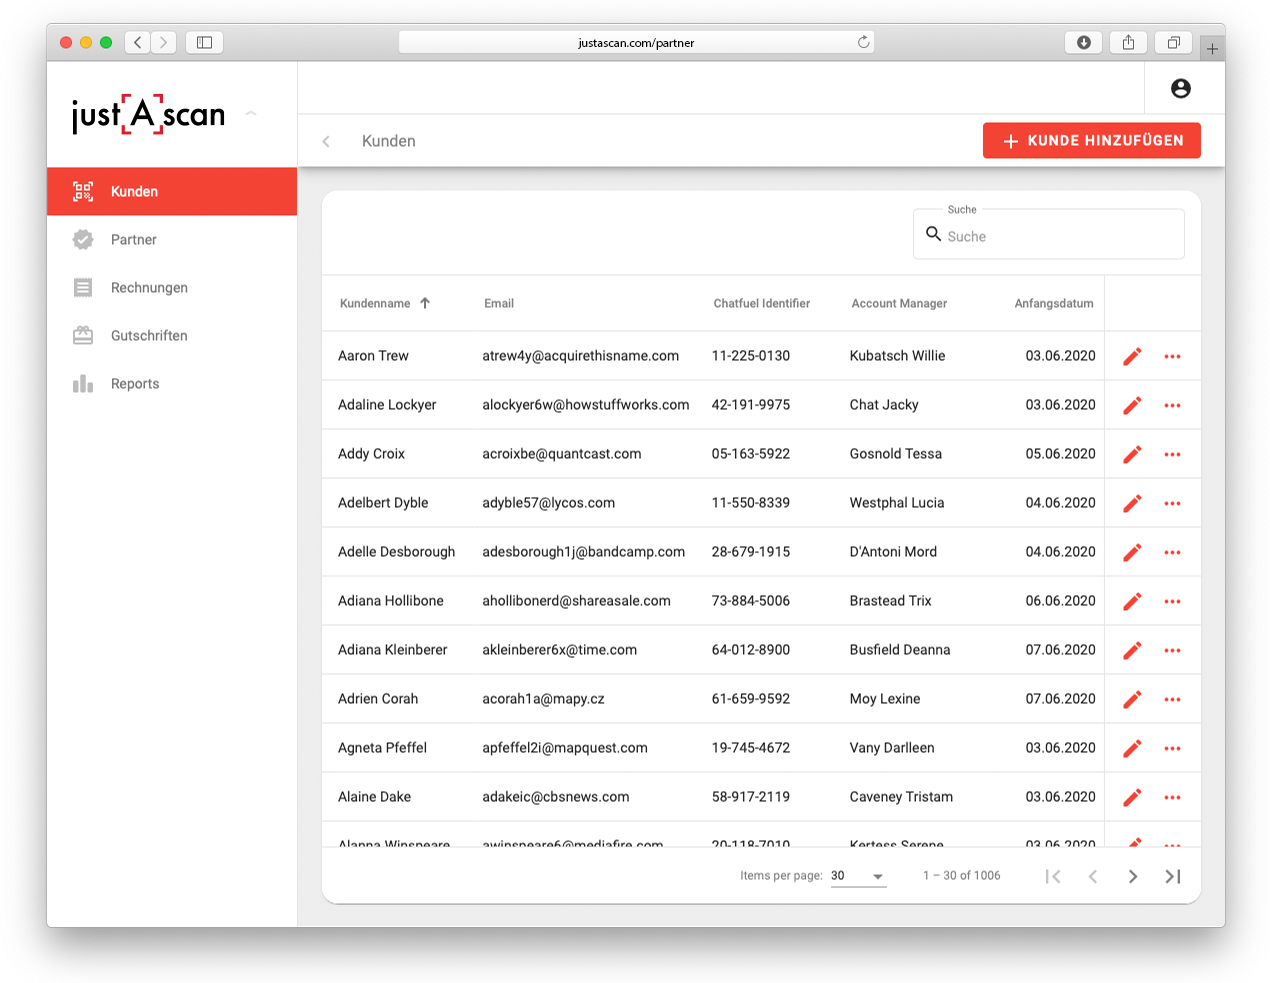Open the Items per page dropdown
Screen dimensions: 1270x983
coord(858,876)
